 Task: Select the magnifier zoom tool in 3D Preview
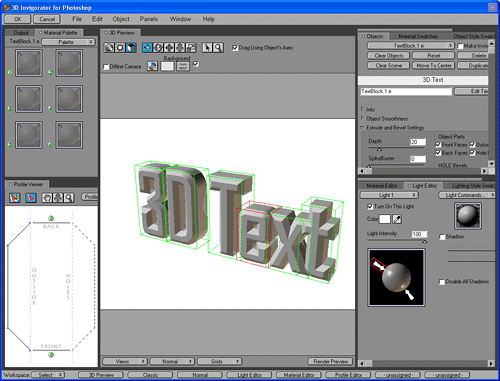(x=218, y=48)
